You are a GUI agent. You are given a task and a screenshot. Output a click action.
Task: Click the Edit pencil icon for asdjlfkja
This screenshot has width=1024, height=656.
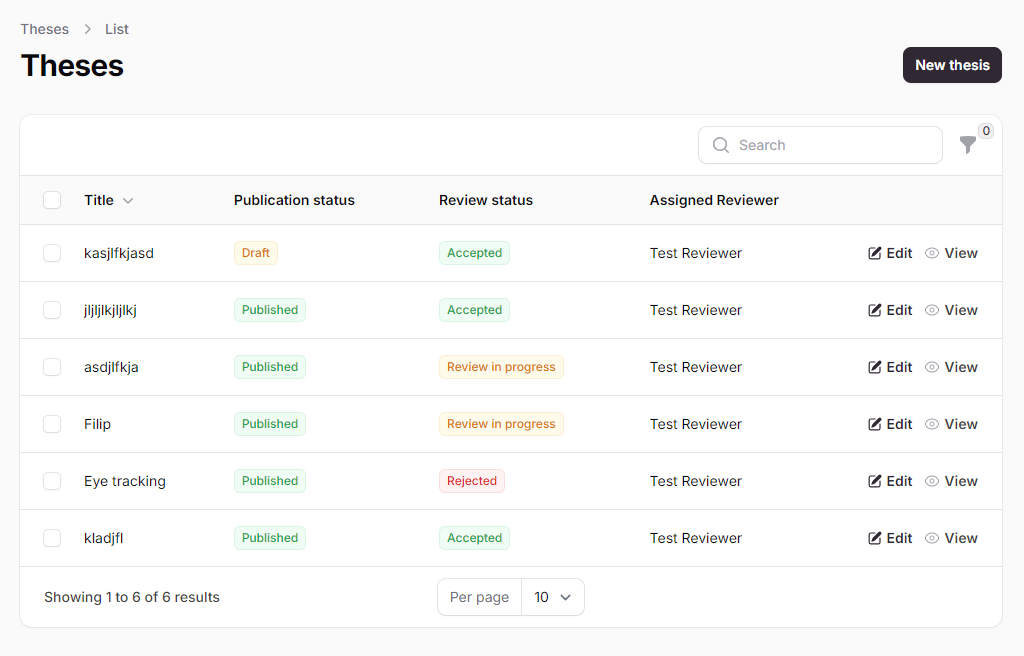coord(875,367)
